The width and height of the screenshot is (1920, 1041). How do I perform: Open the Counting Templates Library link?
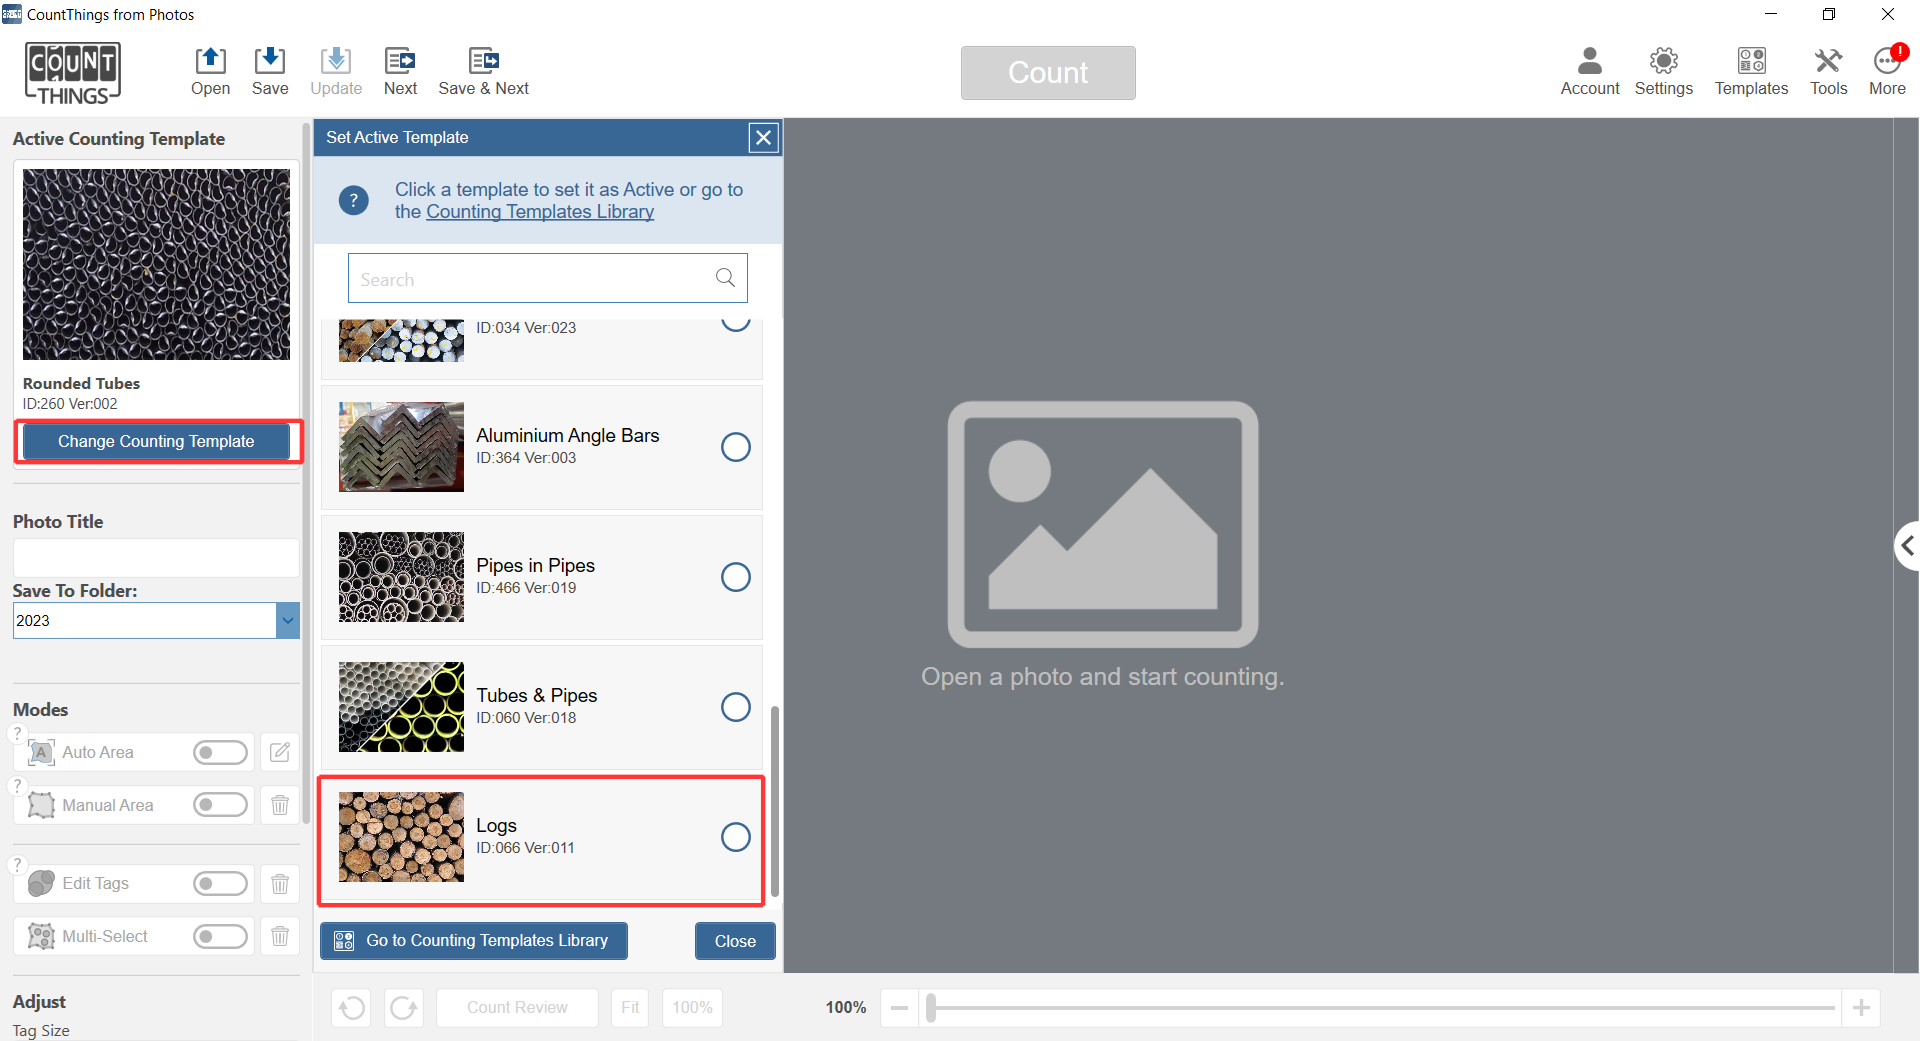[540, 212]
